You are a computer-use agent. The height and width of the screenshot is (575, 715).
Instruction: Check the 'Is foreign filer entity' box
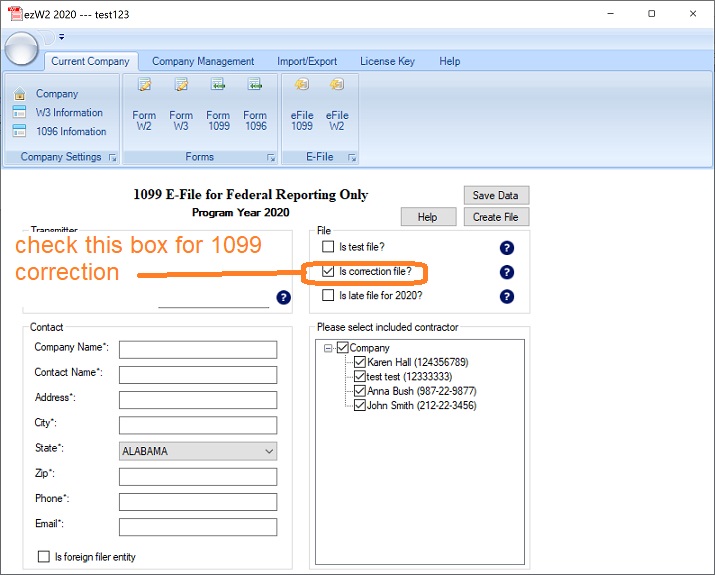click(43, 557)
